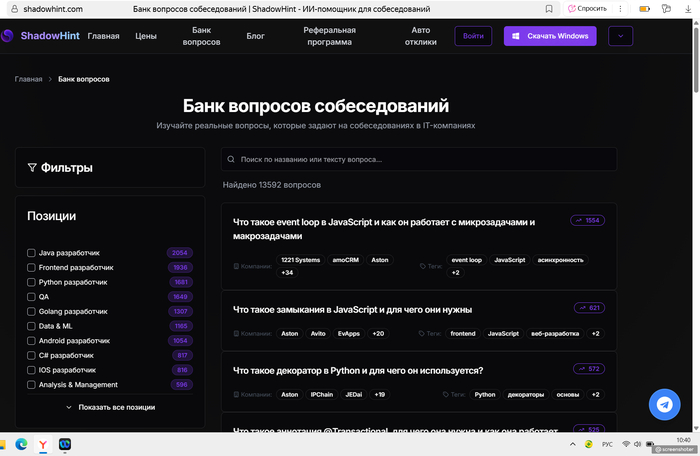Launch Microsoft Edge from the taskbar

[20, 443]
